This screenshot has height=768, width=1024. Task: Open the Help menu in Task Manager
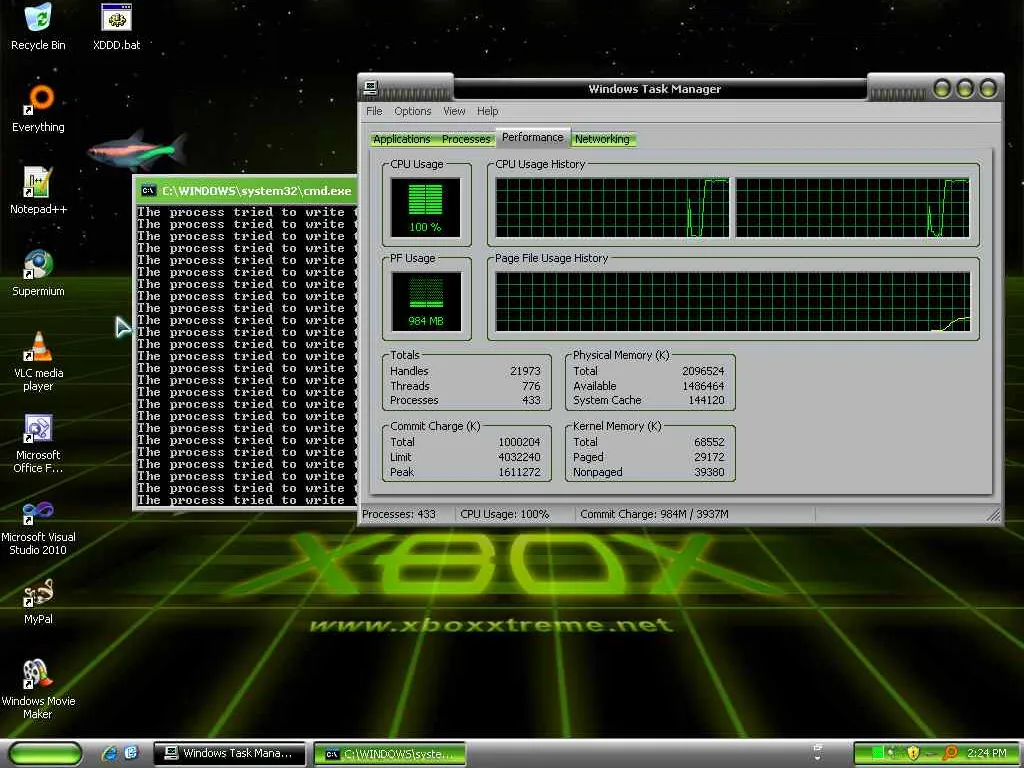click(487, 111)
